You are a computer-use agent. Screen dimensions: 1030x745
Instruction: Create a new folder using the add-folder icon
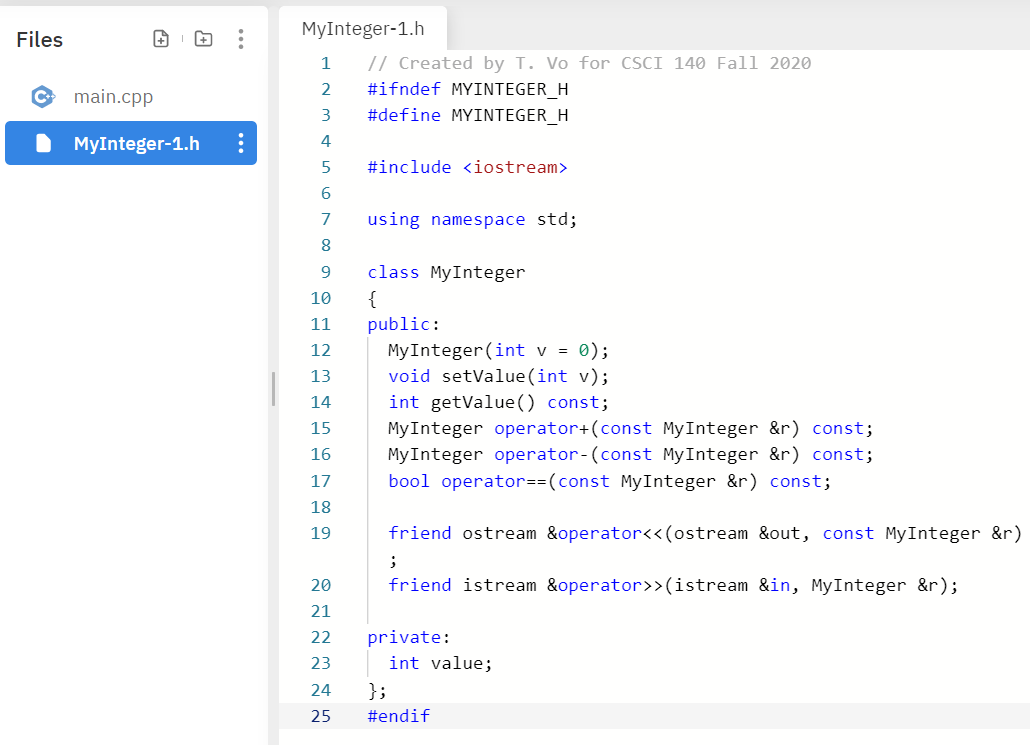[x=203, y=38]
